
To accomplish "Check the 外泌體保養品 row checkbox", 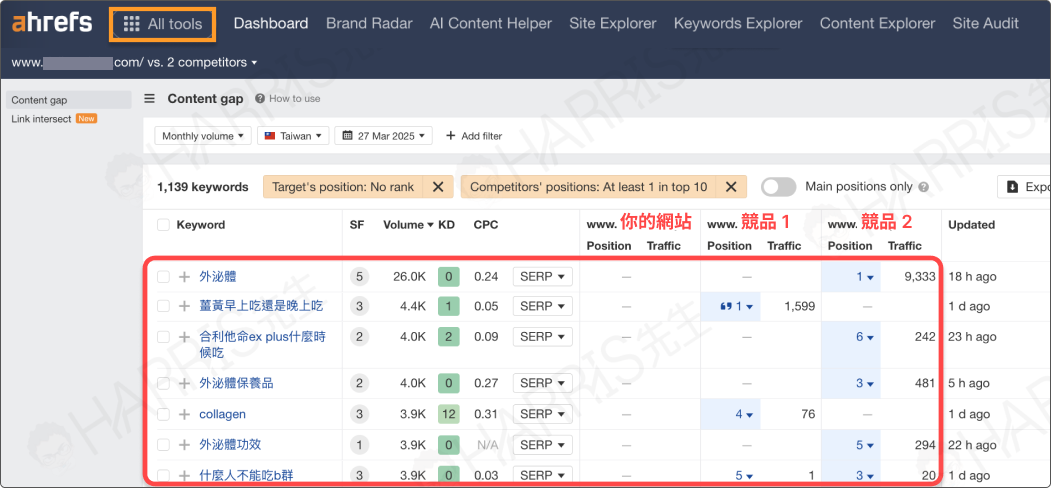I will coord(163,383).
